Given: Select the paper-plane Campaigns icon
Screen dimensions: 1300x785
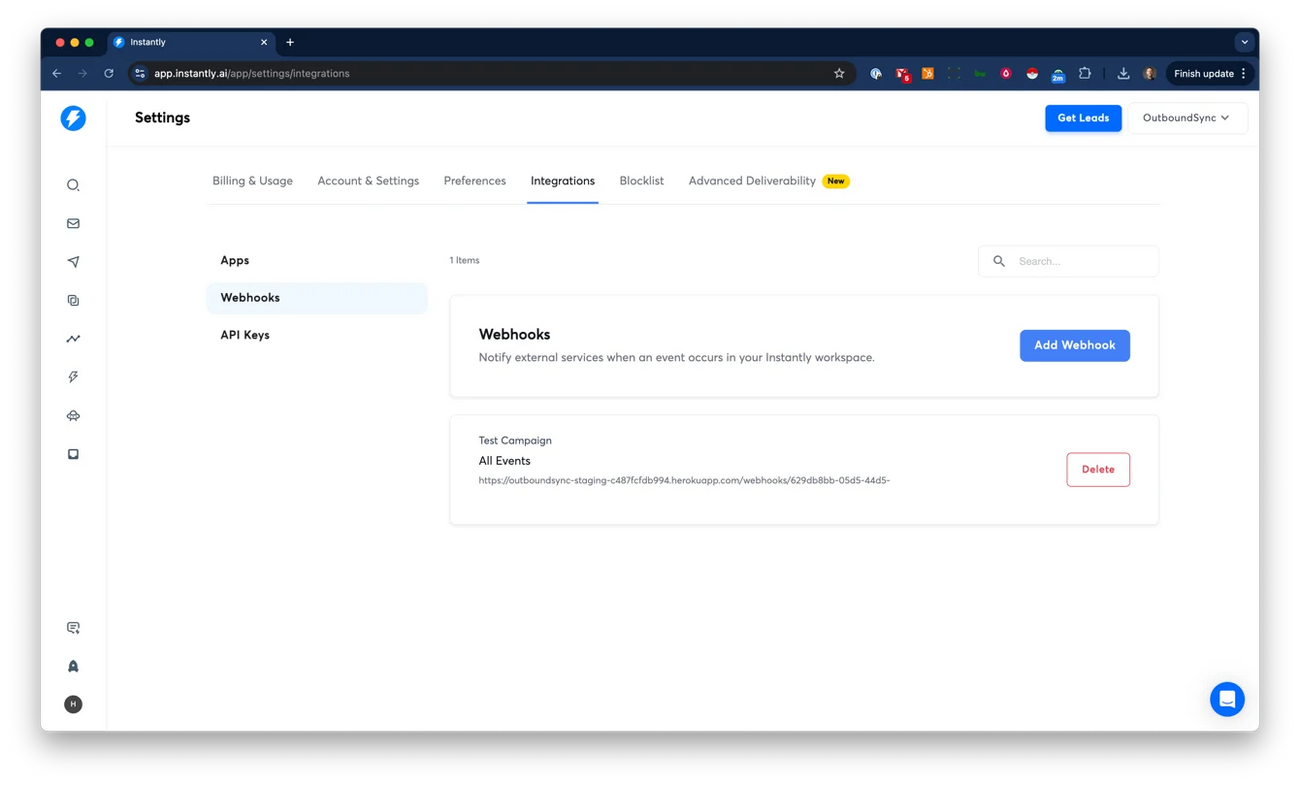Looking at the screenshot, I should point(72,261).
